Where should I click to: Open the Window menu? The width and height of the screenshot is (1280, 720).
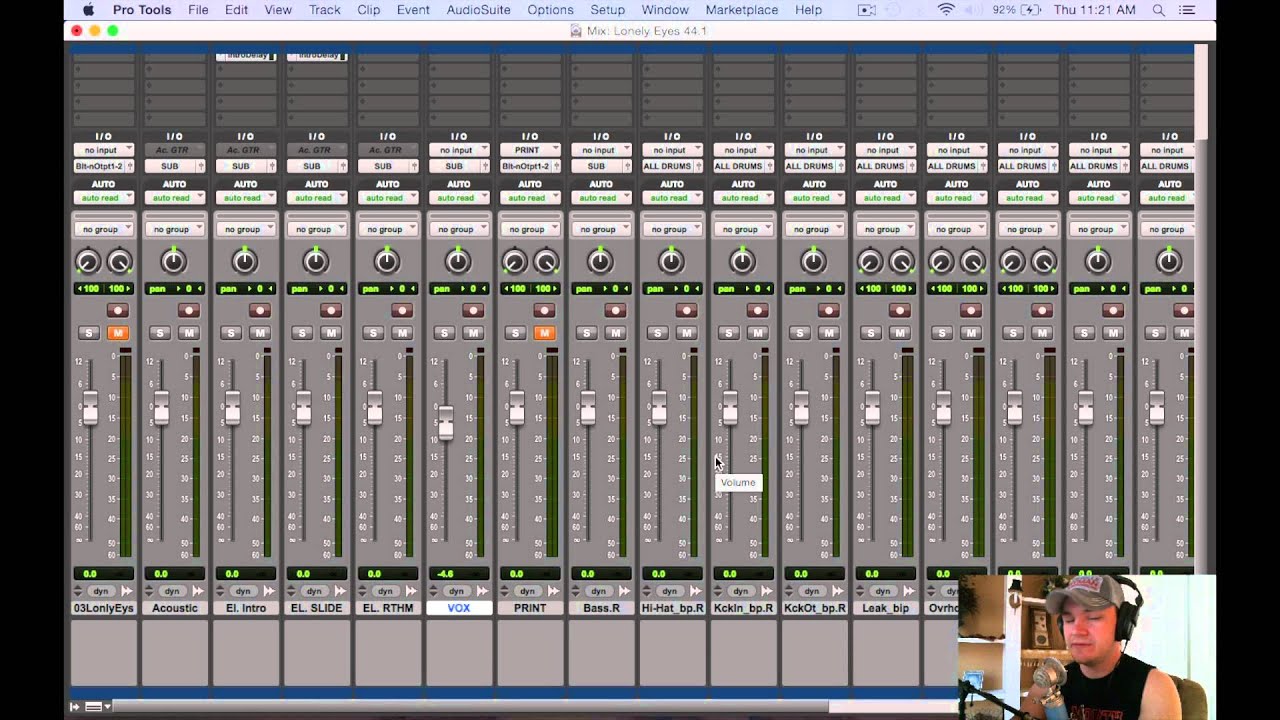665,10
